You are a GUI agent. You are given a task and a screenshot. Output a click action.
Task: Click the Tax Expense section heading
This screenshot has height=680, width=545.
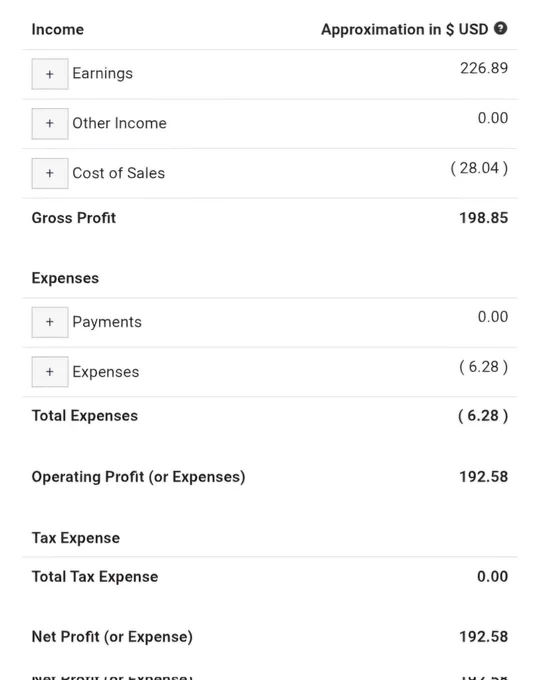tap(75, 538)
